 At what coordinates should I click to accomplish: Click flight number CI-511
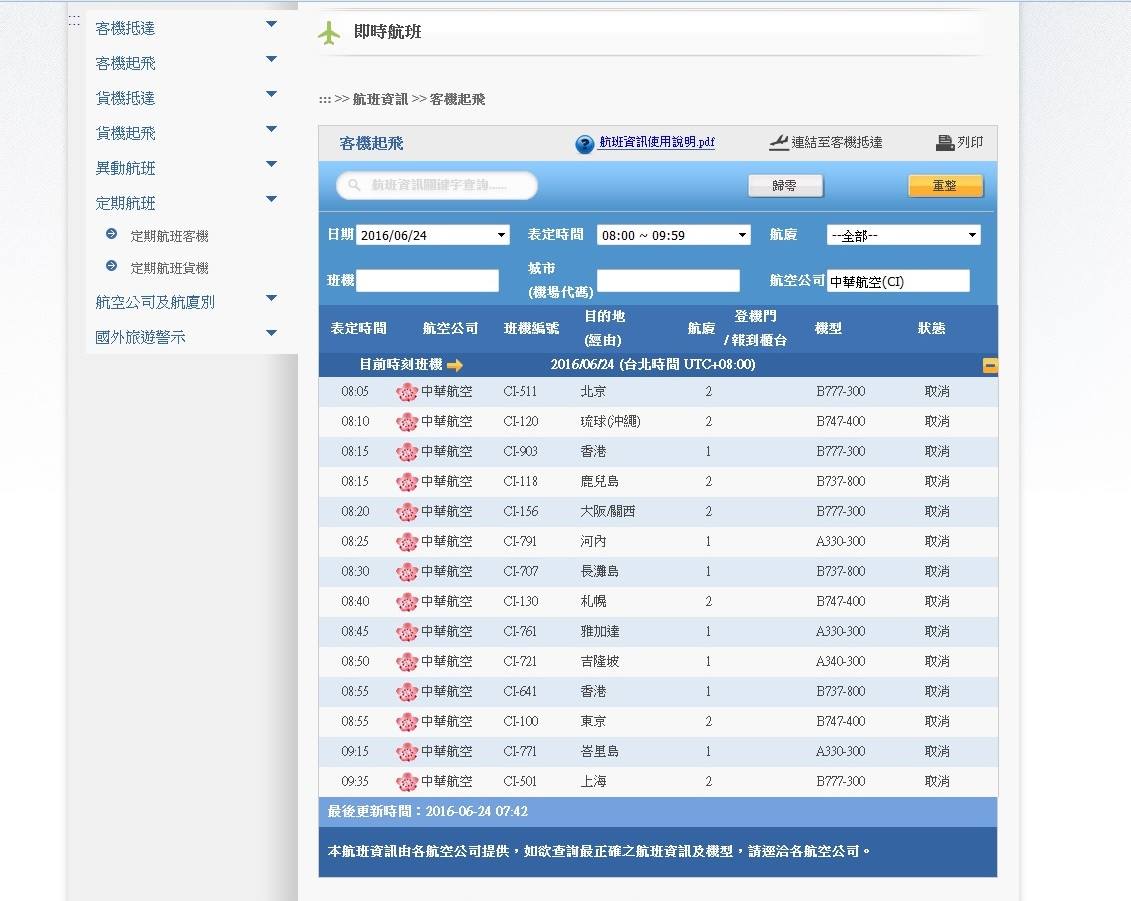tap(520, 392)
